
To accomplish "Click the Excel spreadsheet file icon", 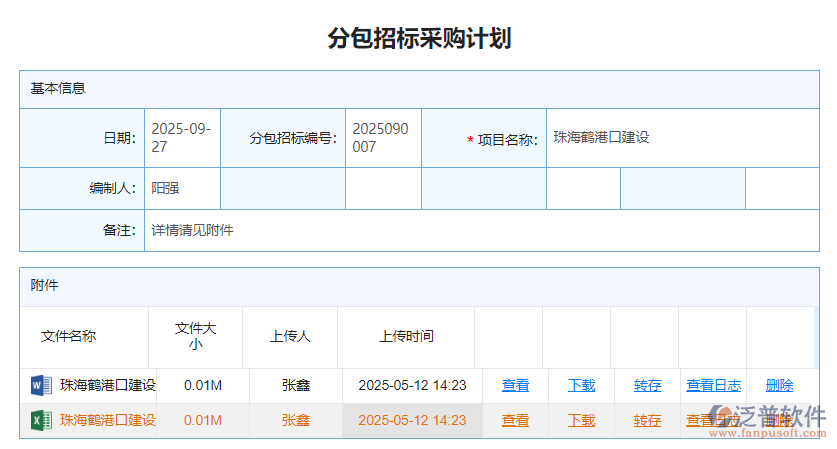I will coord(41,420).
